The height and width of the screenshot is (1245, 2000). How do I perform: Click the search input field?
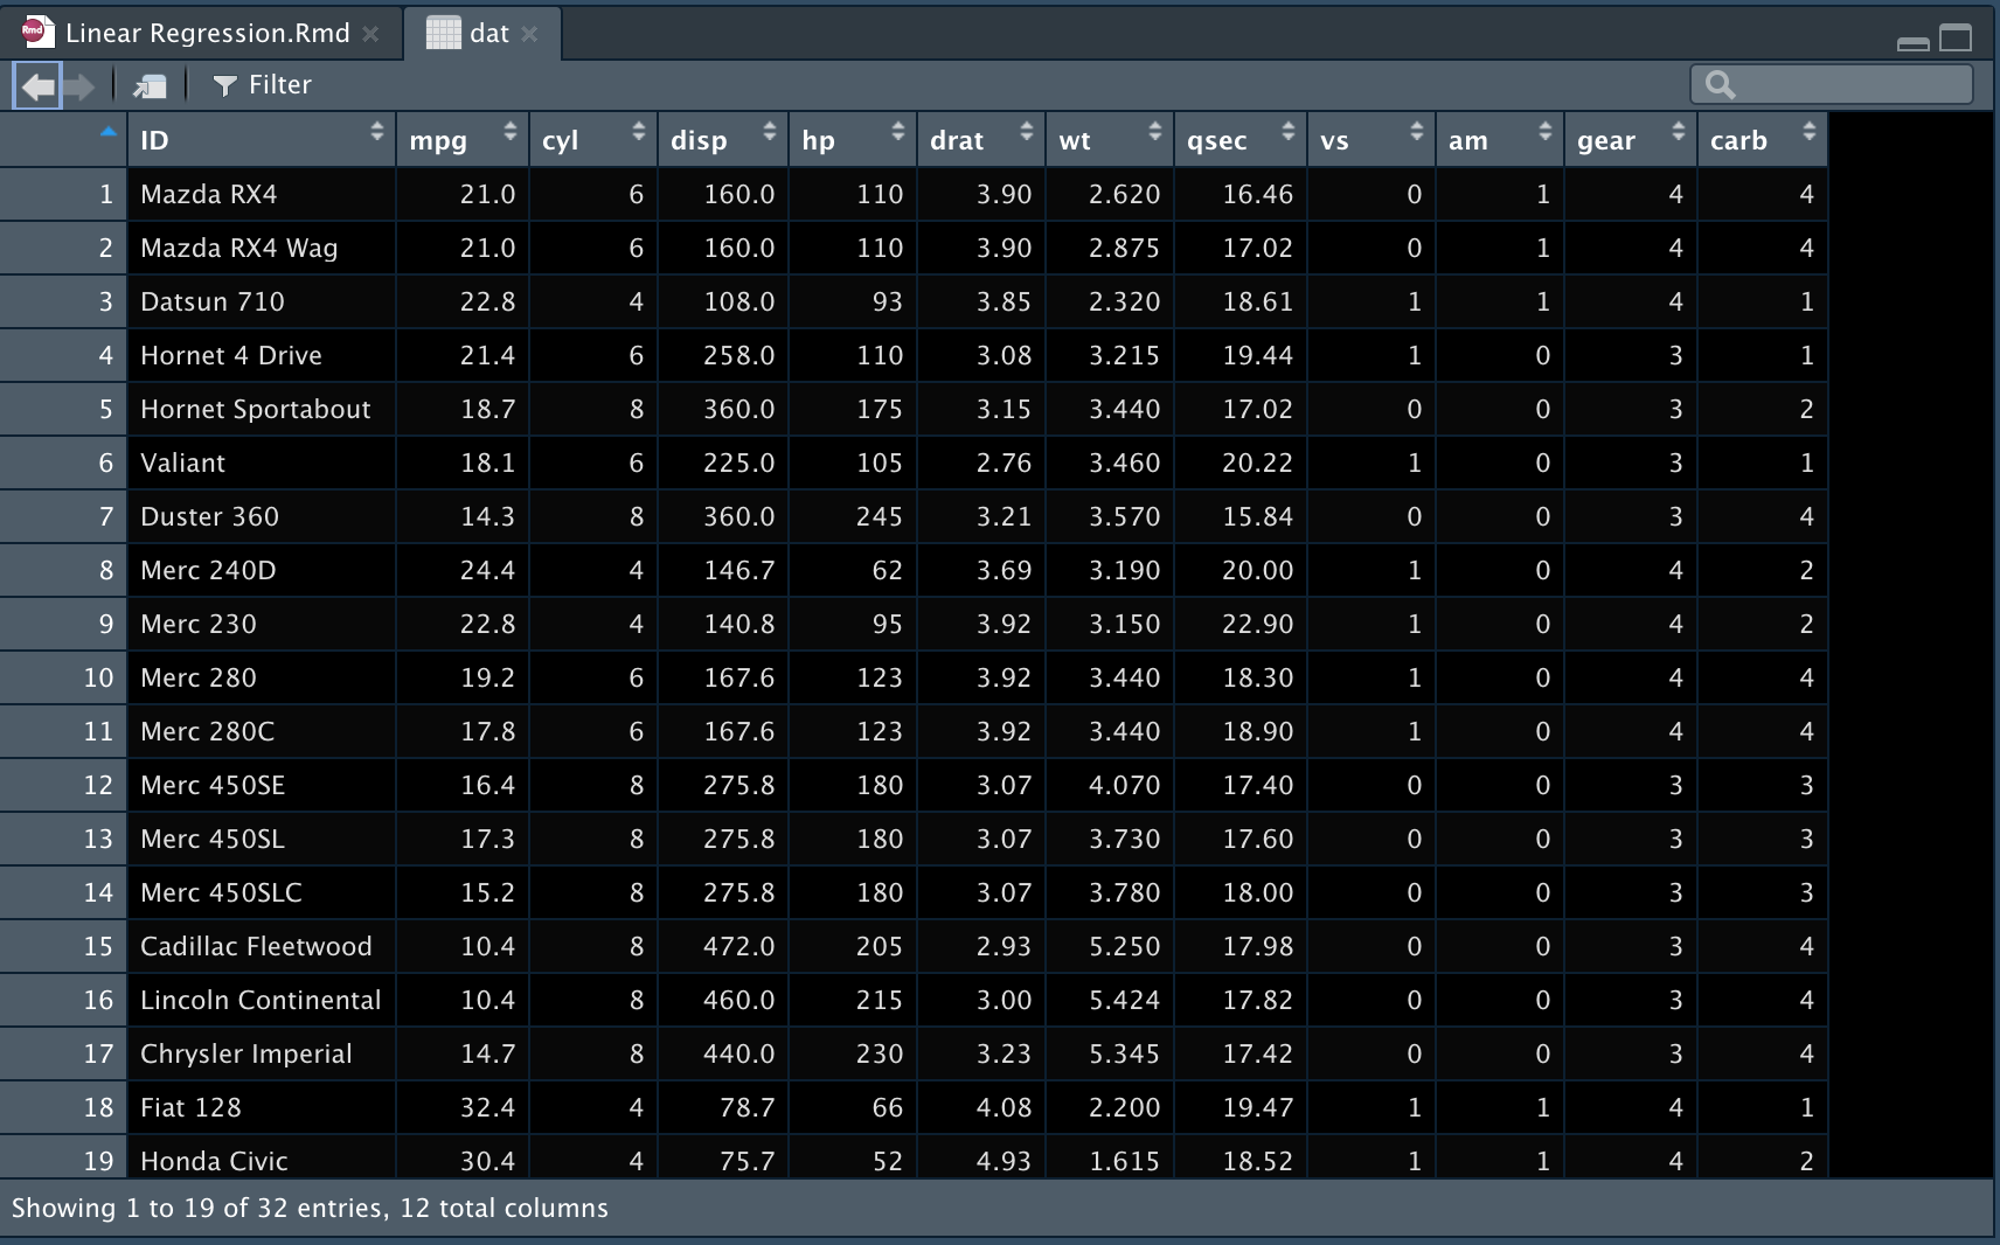[x=1832, y=84]
